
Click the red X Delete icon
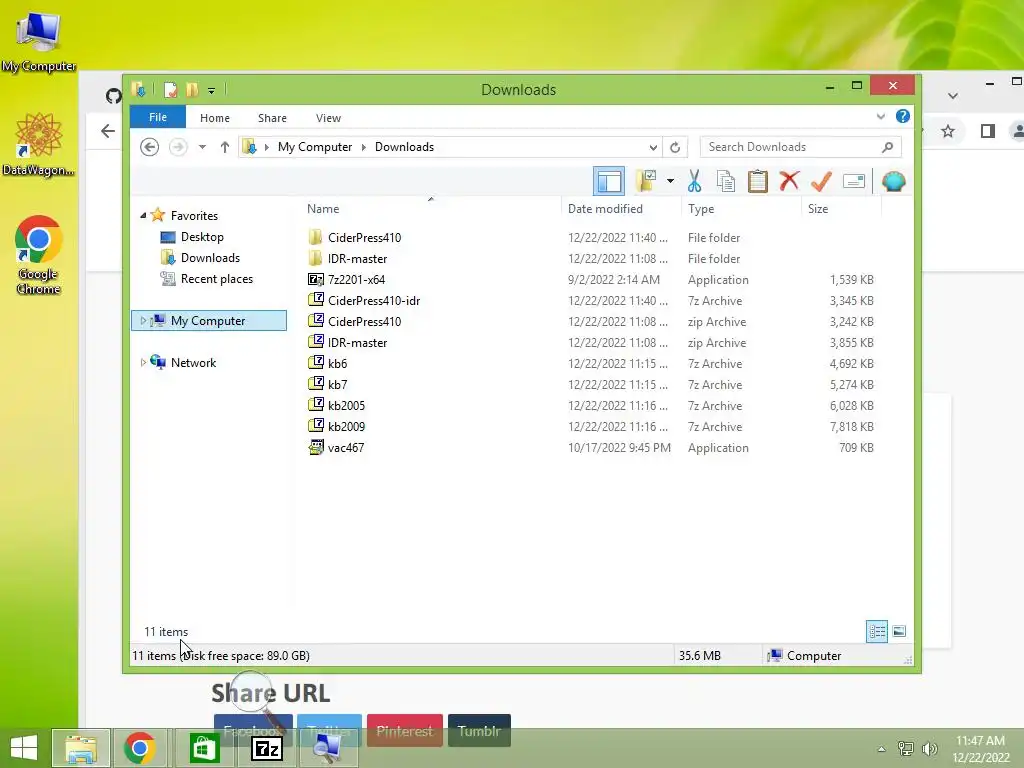point(789,181)
